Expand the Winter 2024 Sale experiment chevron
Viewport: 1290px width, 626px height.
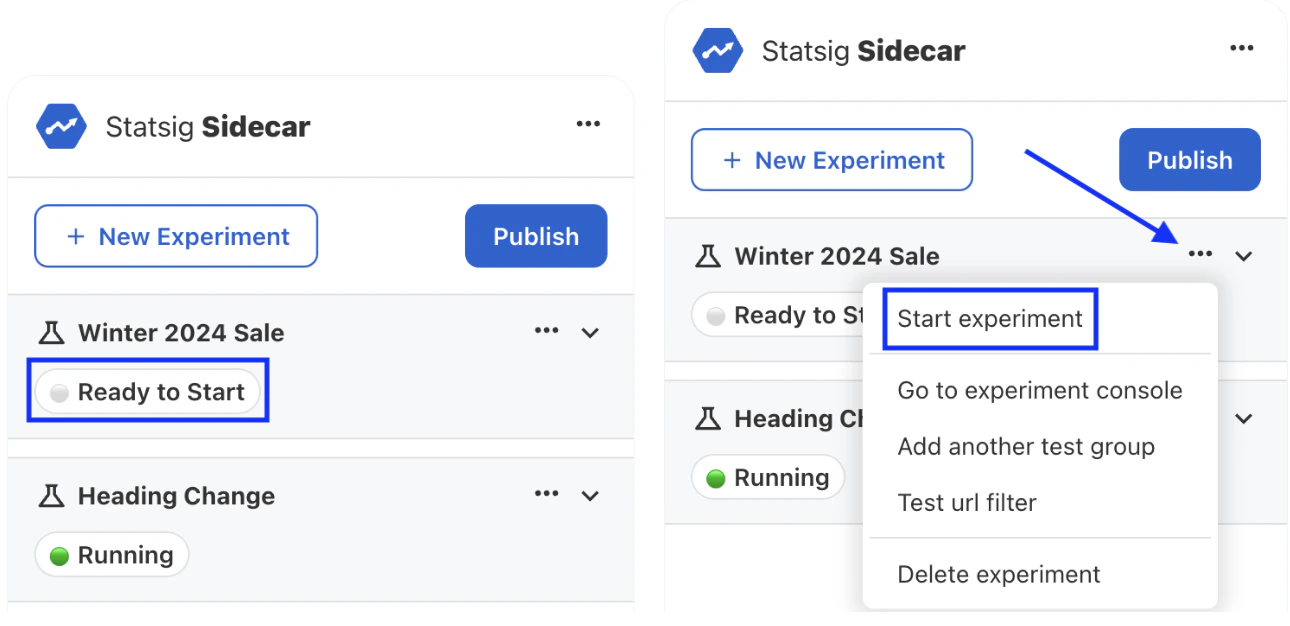[x=591, y=332]
